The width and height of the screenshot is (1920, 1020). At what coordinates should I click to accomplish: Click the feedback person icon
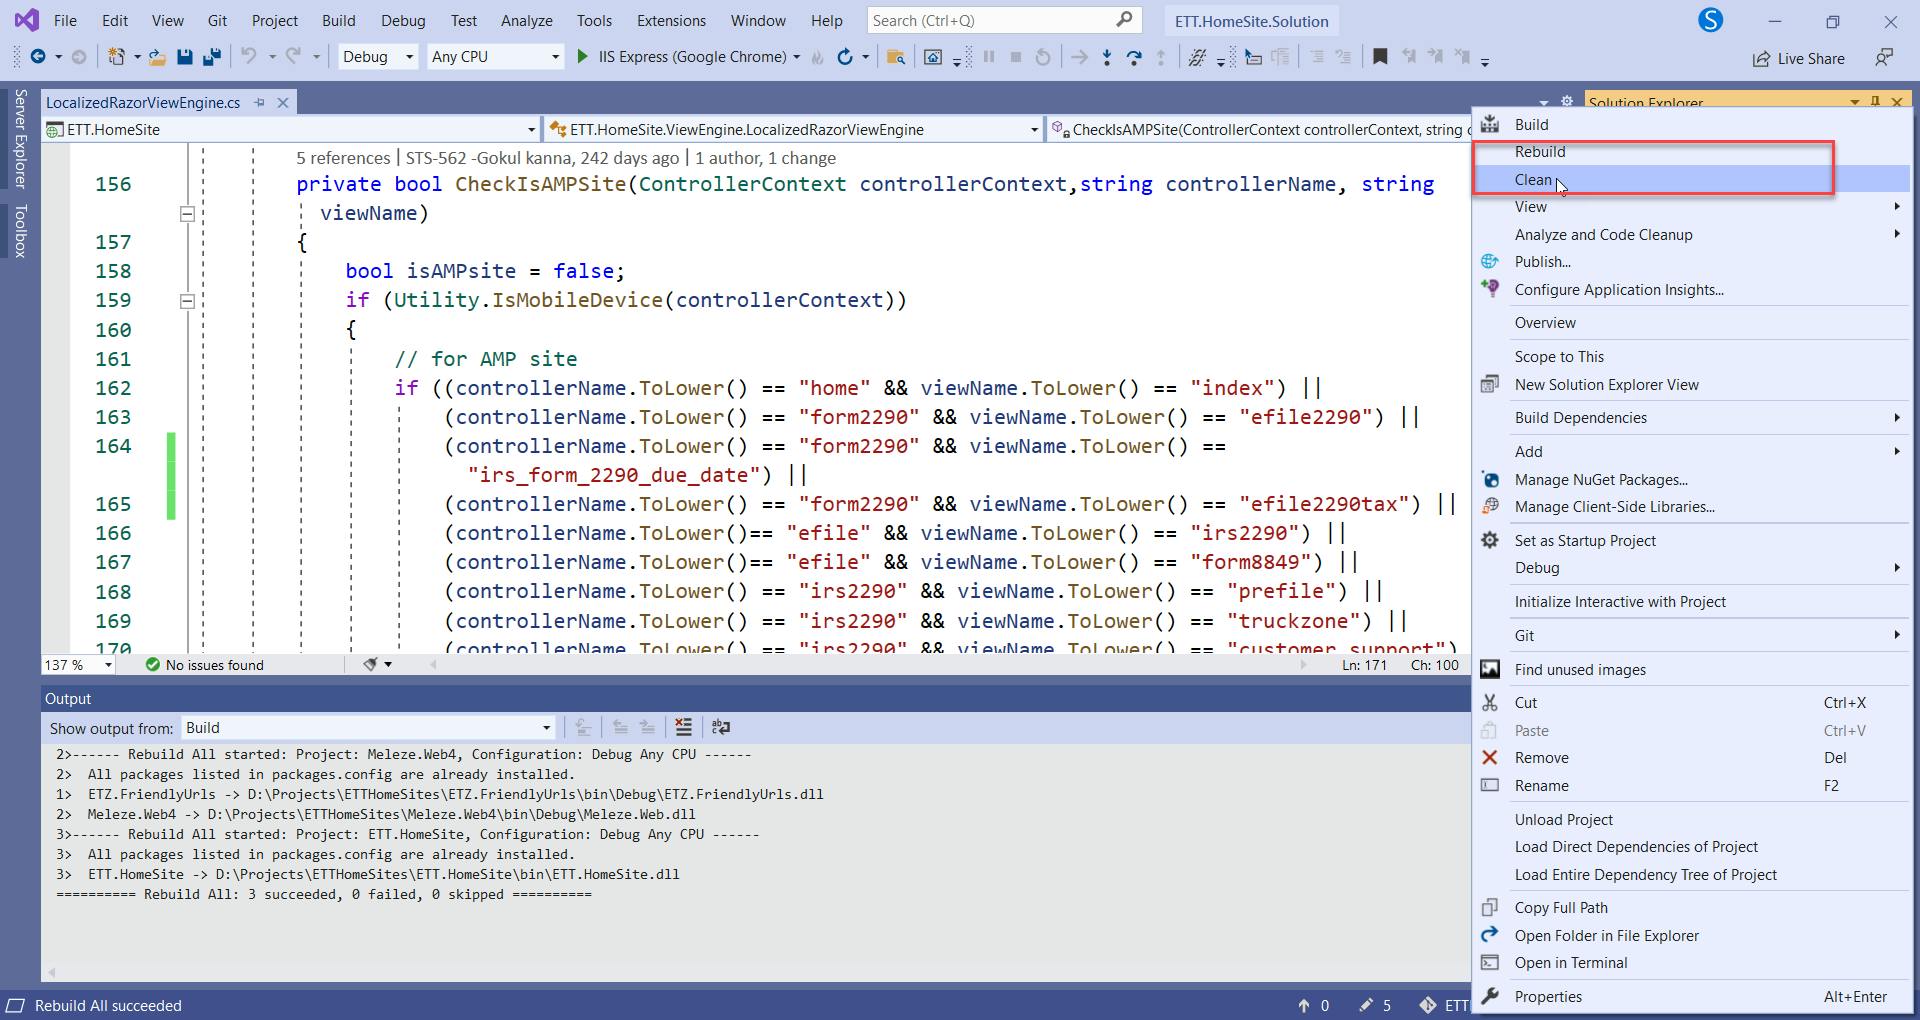(x=1884, y=57)
